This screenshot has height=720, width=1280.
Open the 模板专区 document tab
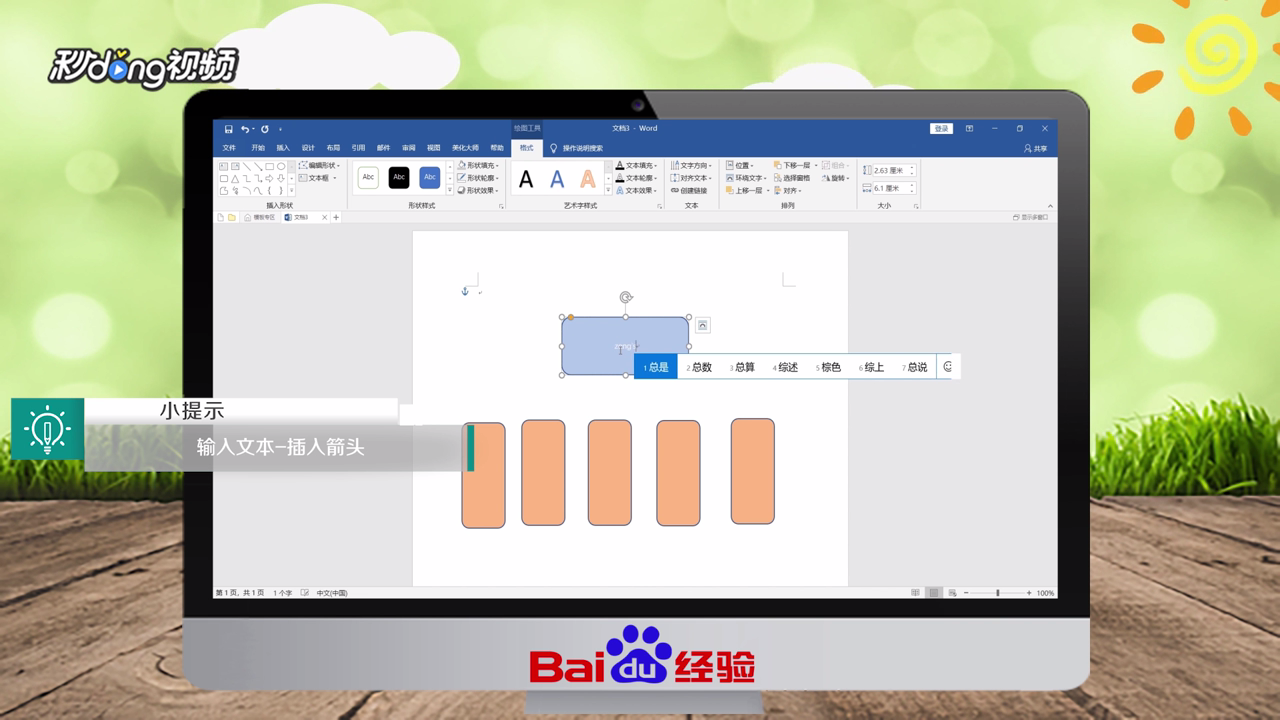coord(260,217)
